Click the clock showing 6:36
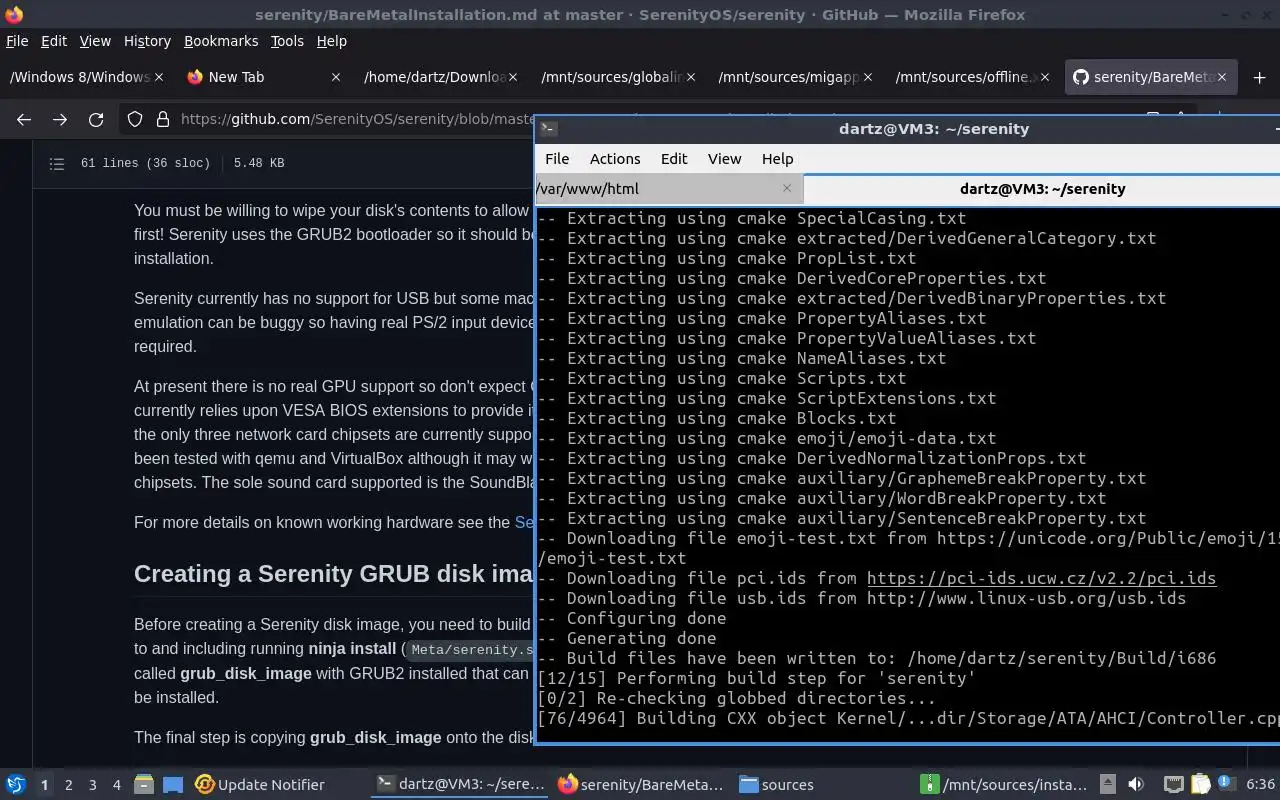 (1260, 785)
